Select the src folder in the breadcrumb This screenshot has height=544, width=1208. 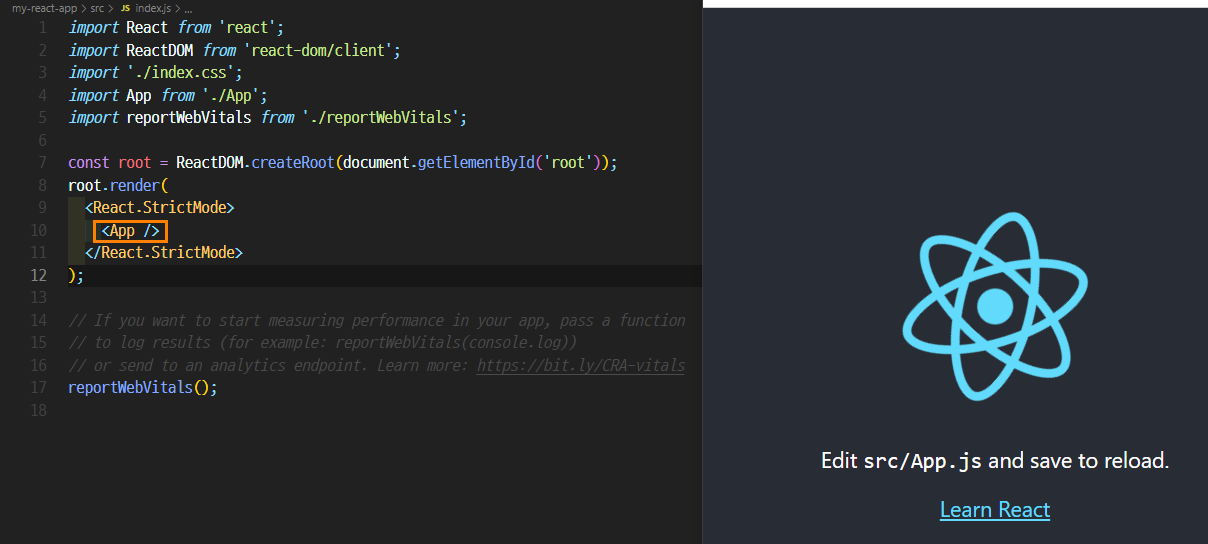[x=97, y=8]
